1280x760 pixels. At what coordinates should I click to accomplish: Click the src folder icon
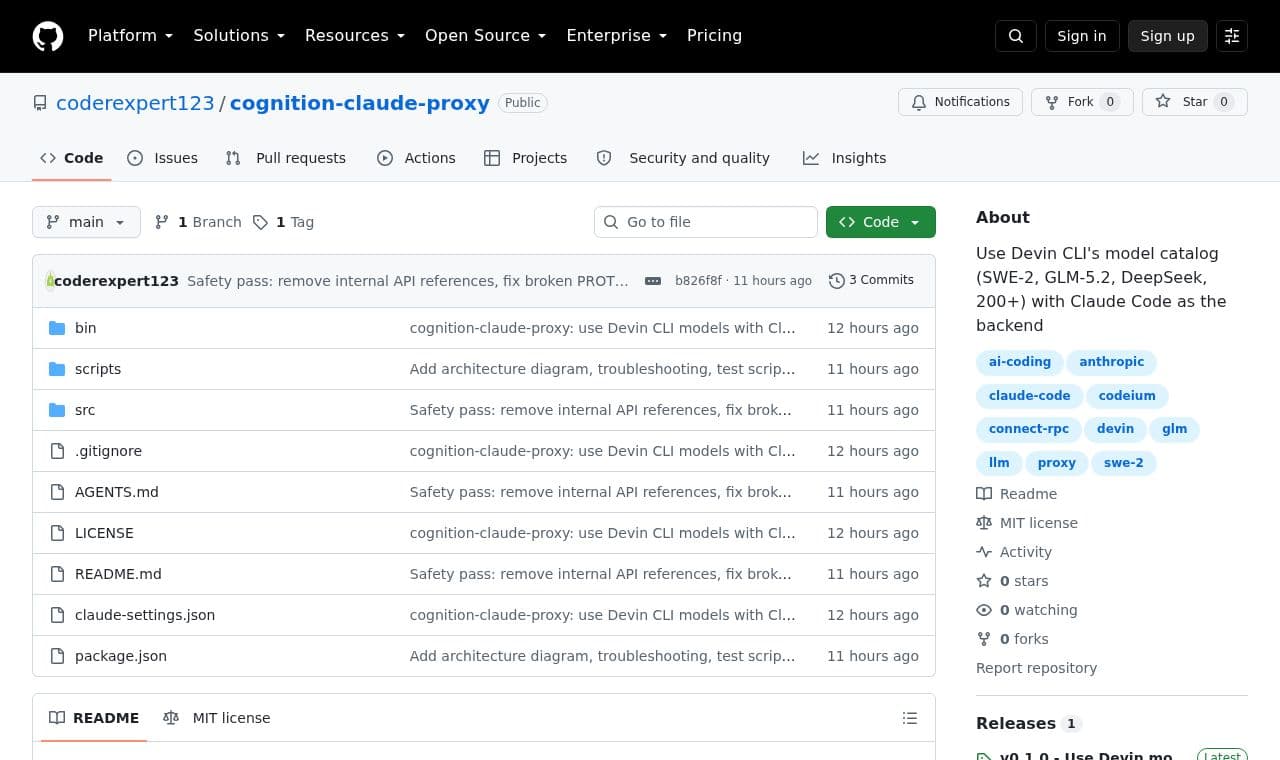click(57, 410)
